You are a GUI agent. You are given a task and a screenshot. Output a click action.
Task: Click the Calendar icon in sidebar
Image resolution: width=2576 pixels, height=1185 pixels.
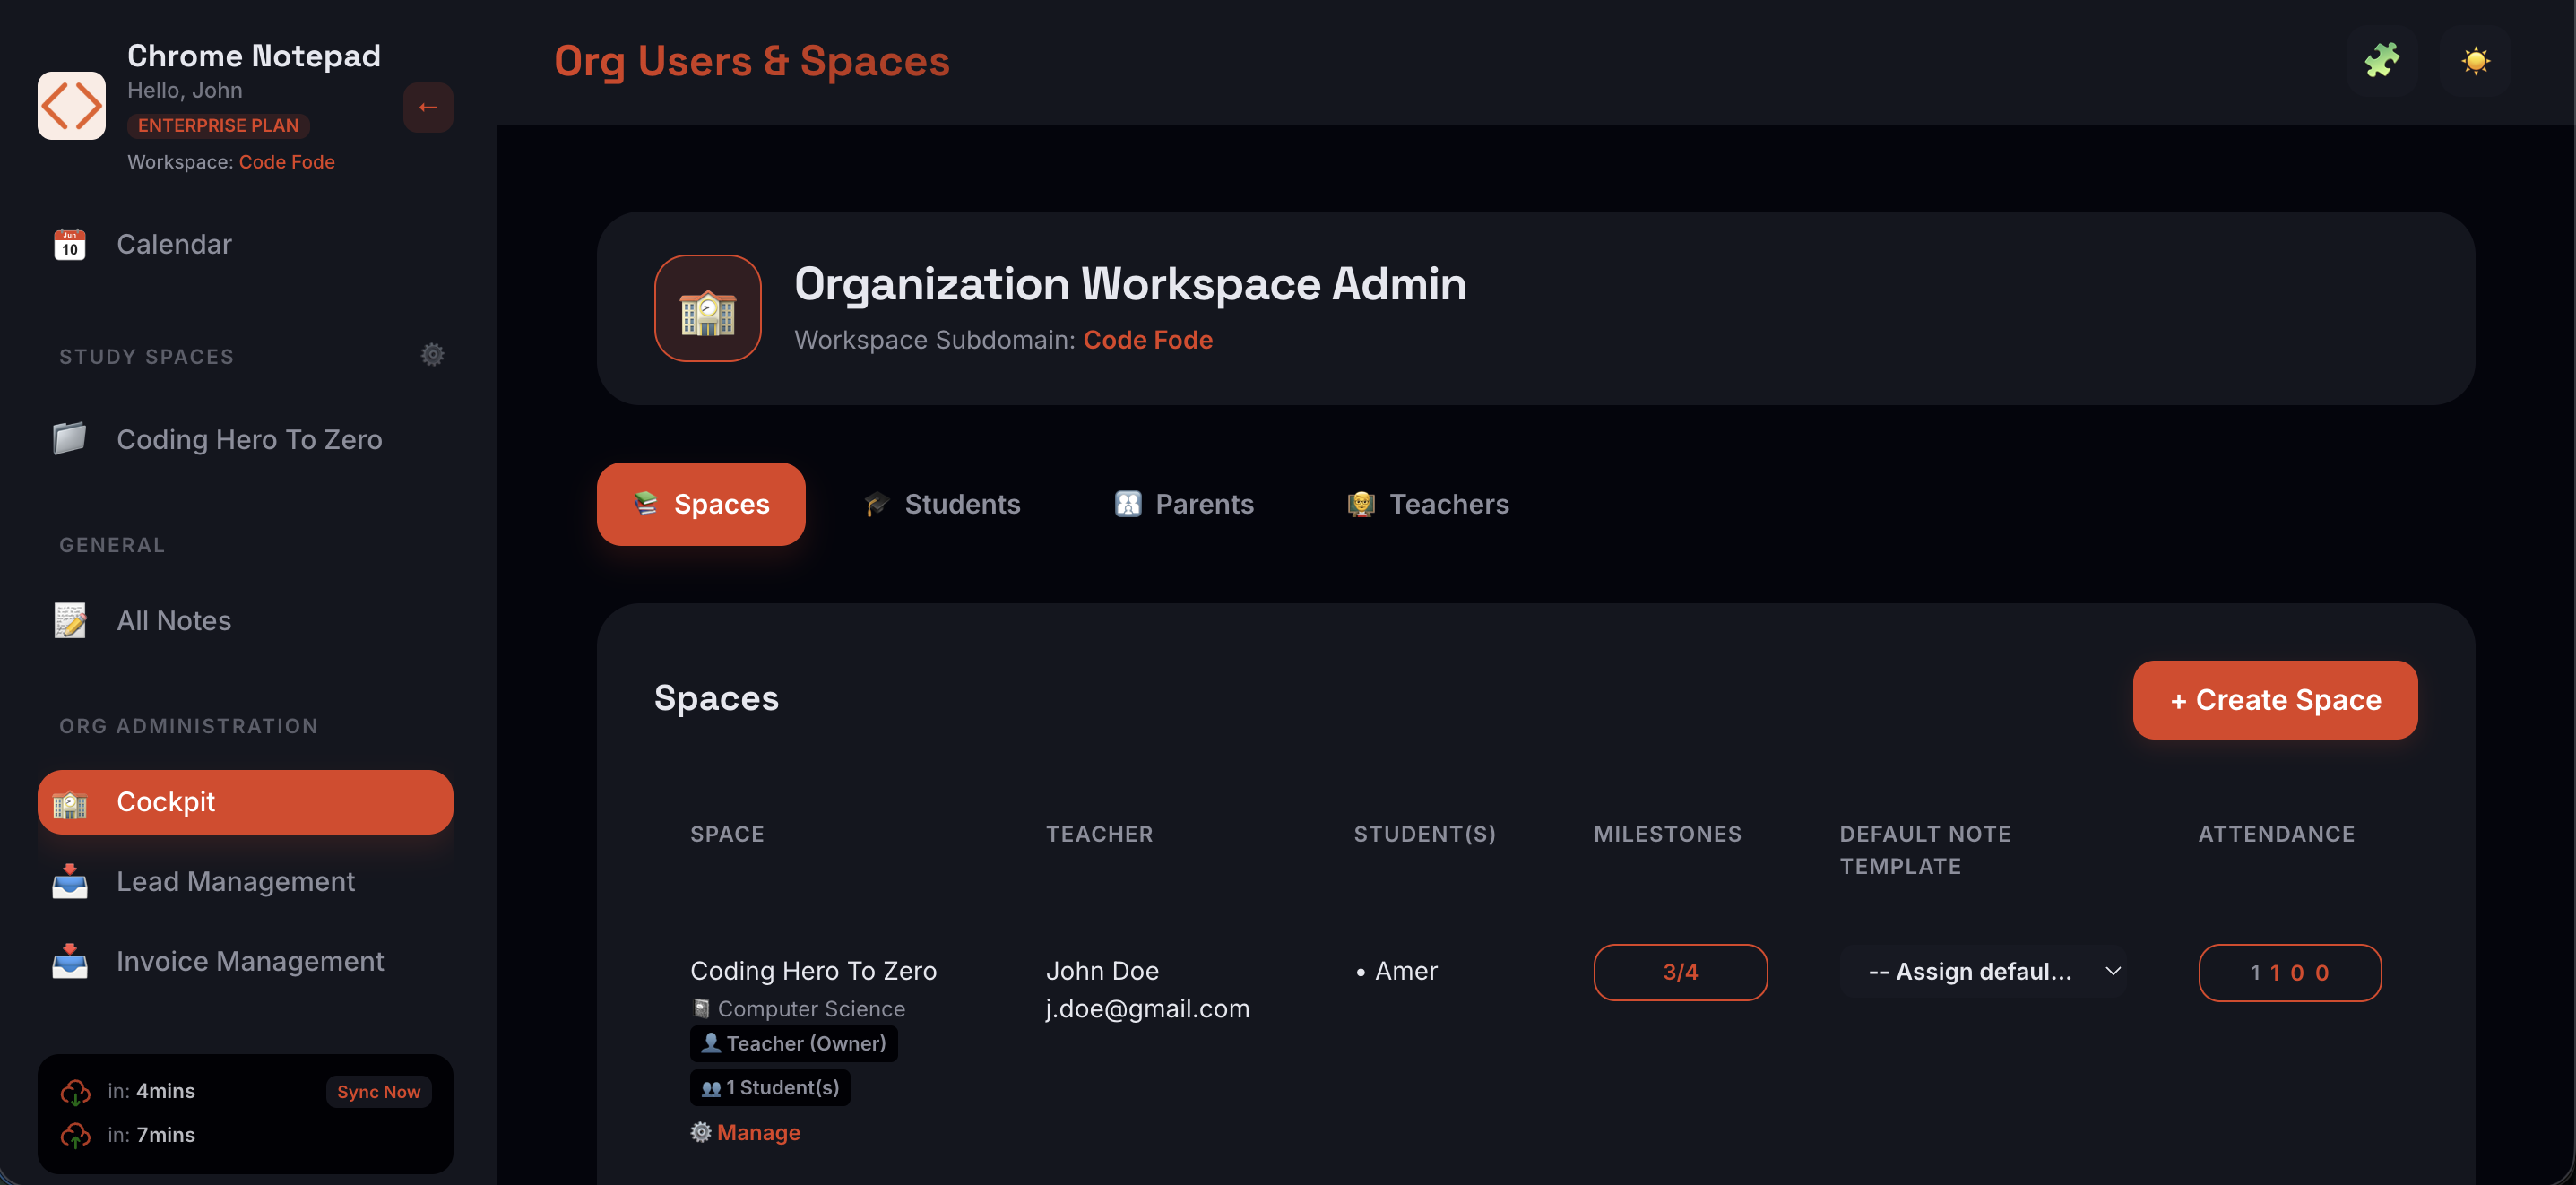tap(70, 244)
